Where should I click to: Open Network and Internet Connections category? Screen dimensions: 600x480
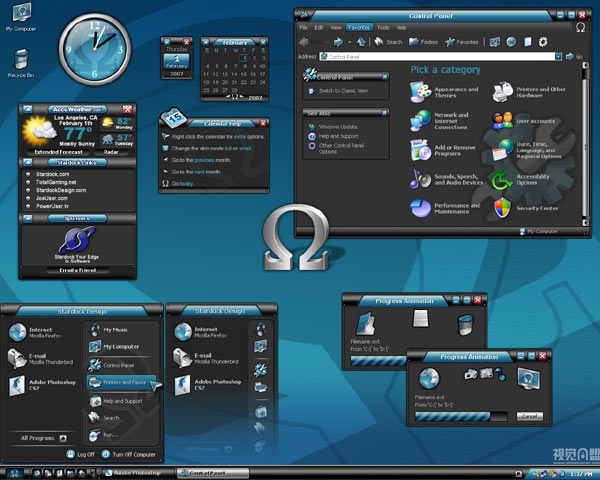click(x=440, y=121)
